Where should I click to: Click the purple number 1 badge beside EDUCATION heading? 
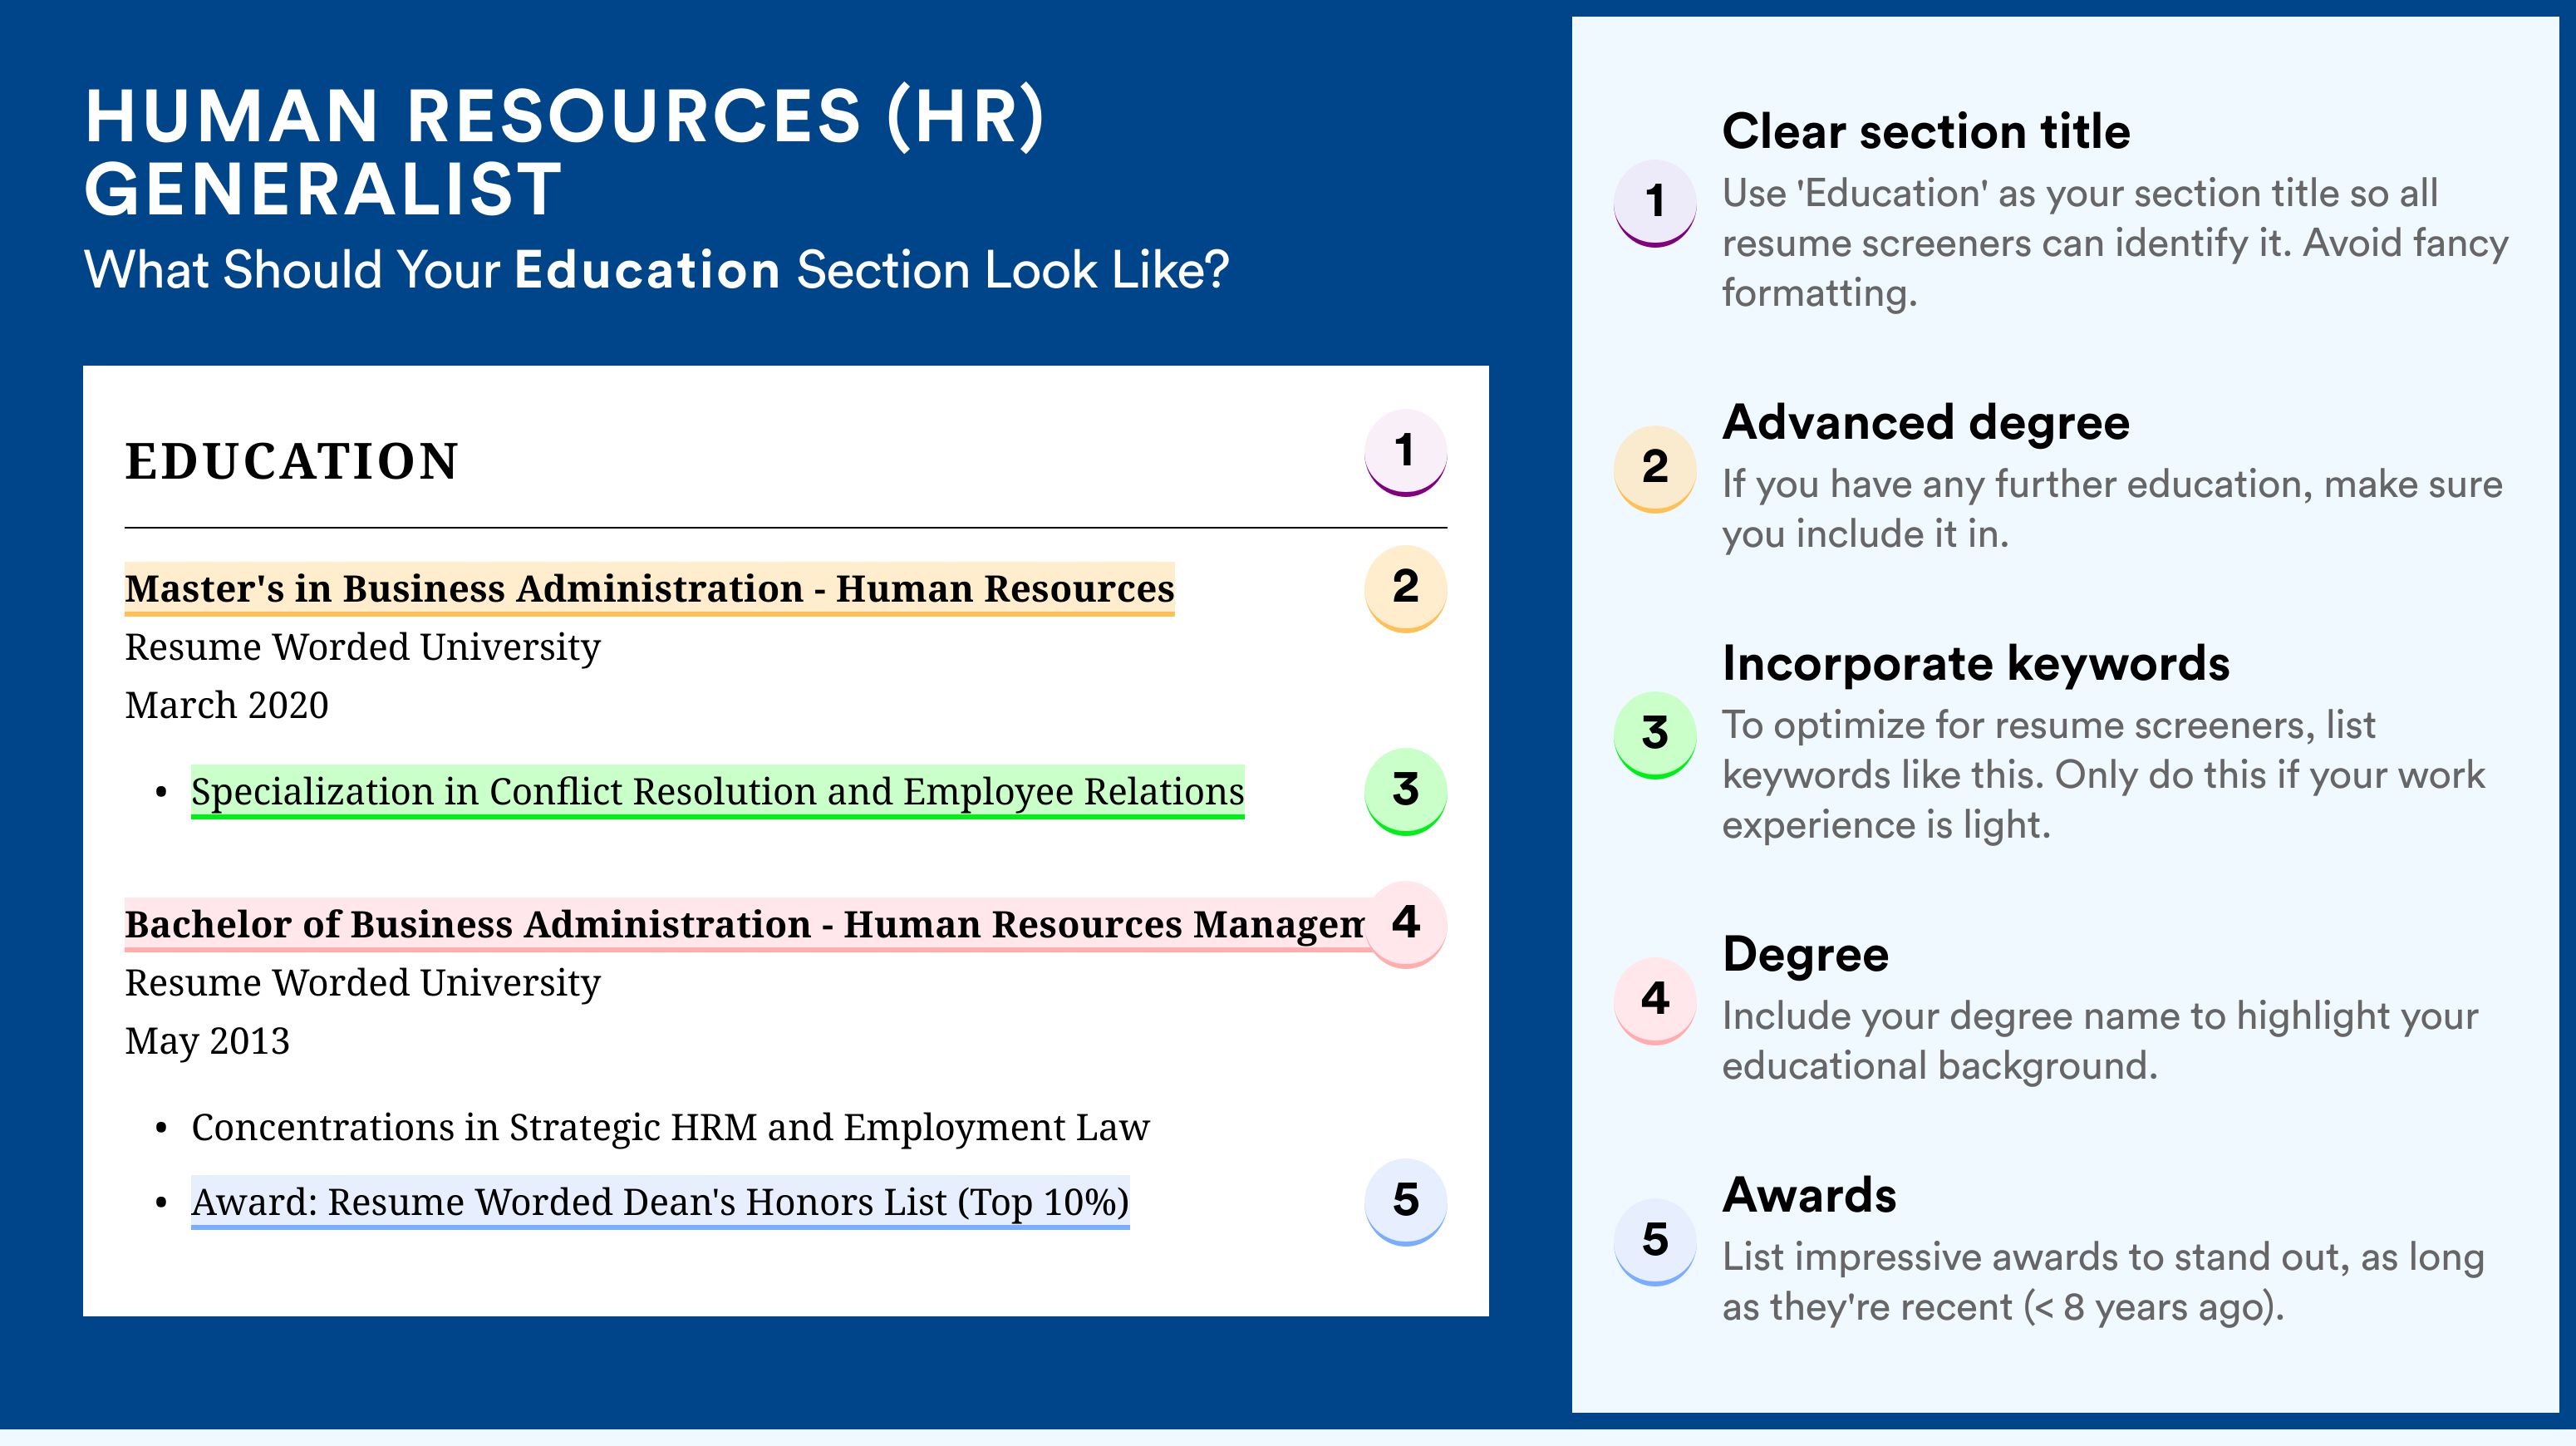pos(1405,452)
